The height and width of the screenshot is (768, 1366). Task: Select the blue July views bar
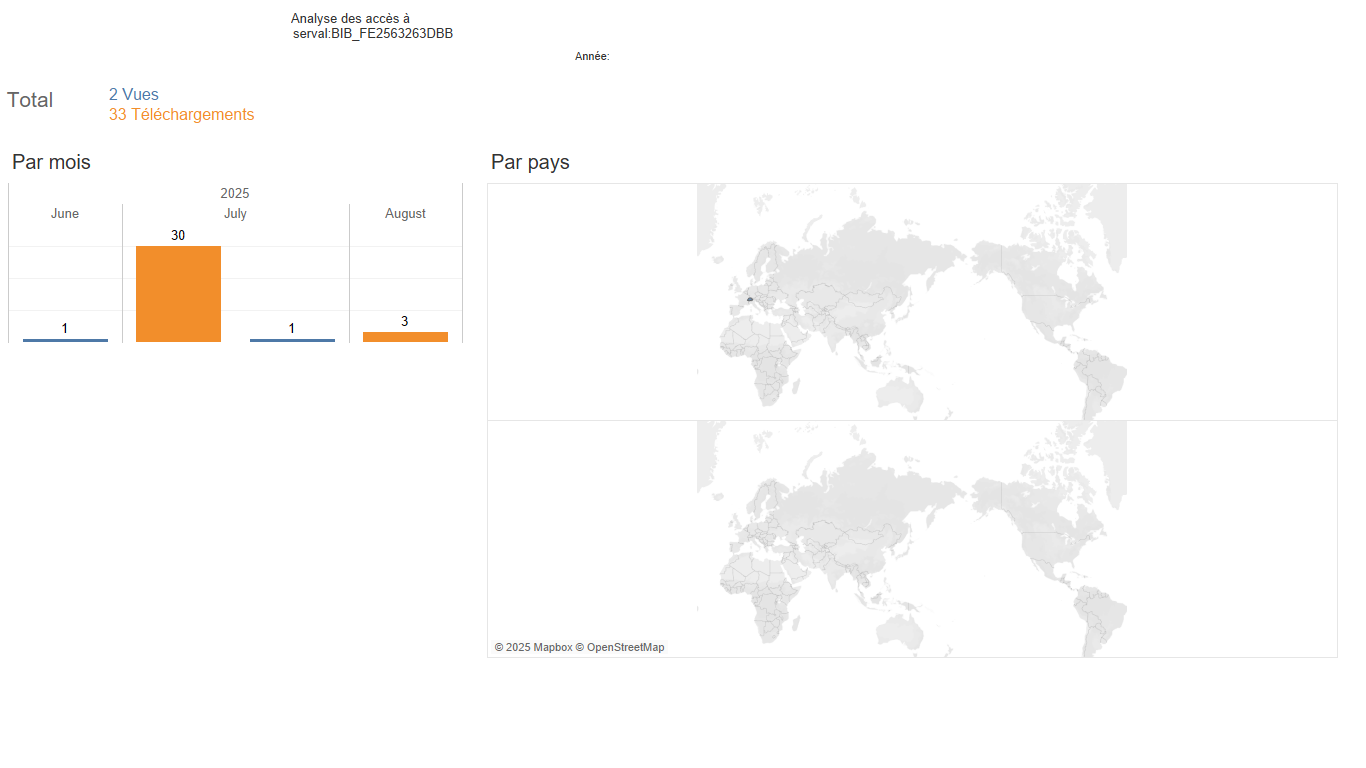pyautogui.click(x=292, y=340)
